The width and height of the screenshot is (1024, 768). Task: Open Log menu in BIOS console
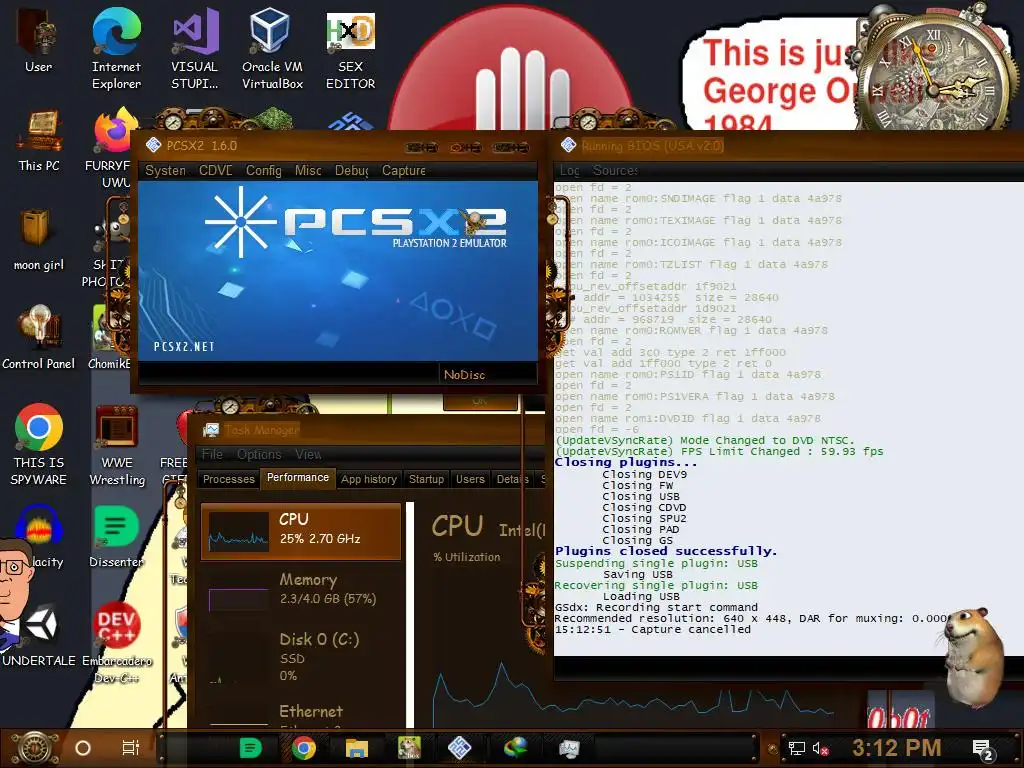coord(569,170)
